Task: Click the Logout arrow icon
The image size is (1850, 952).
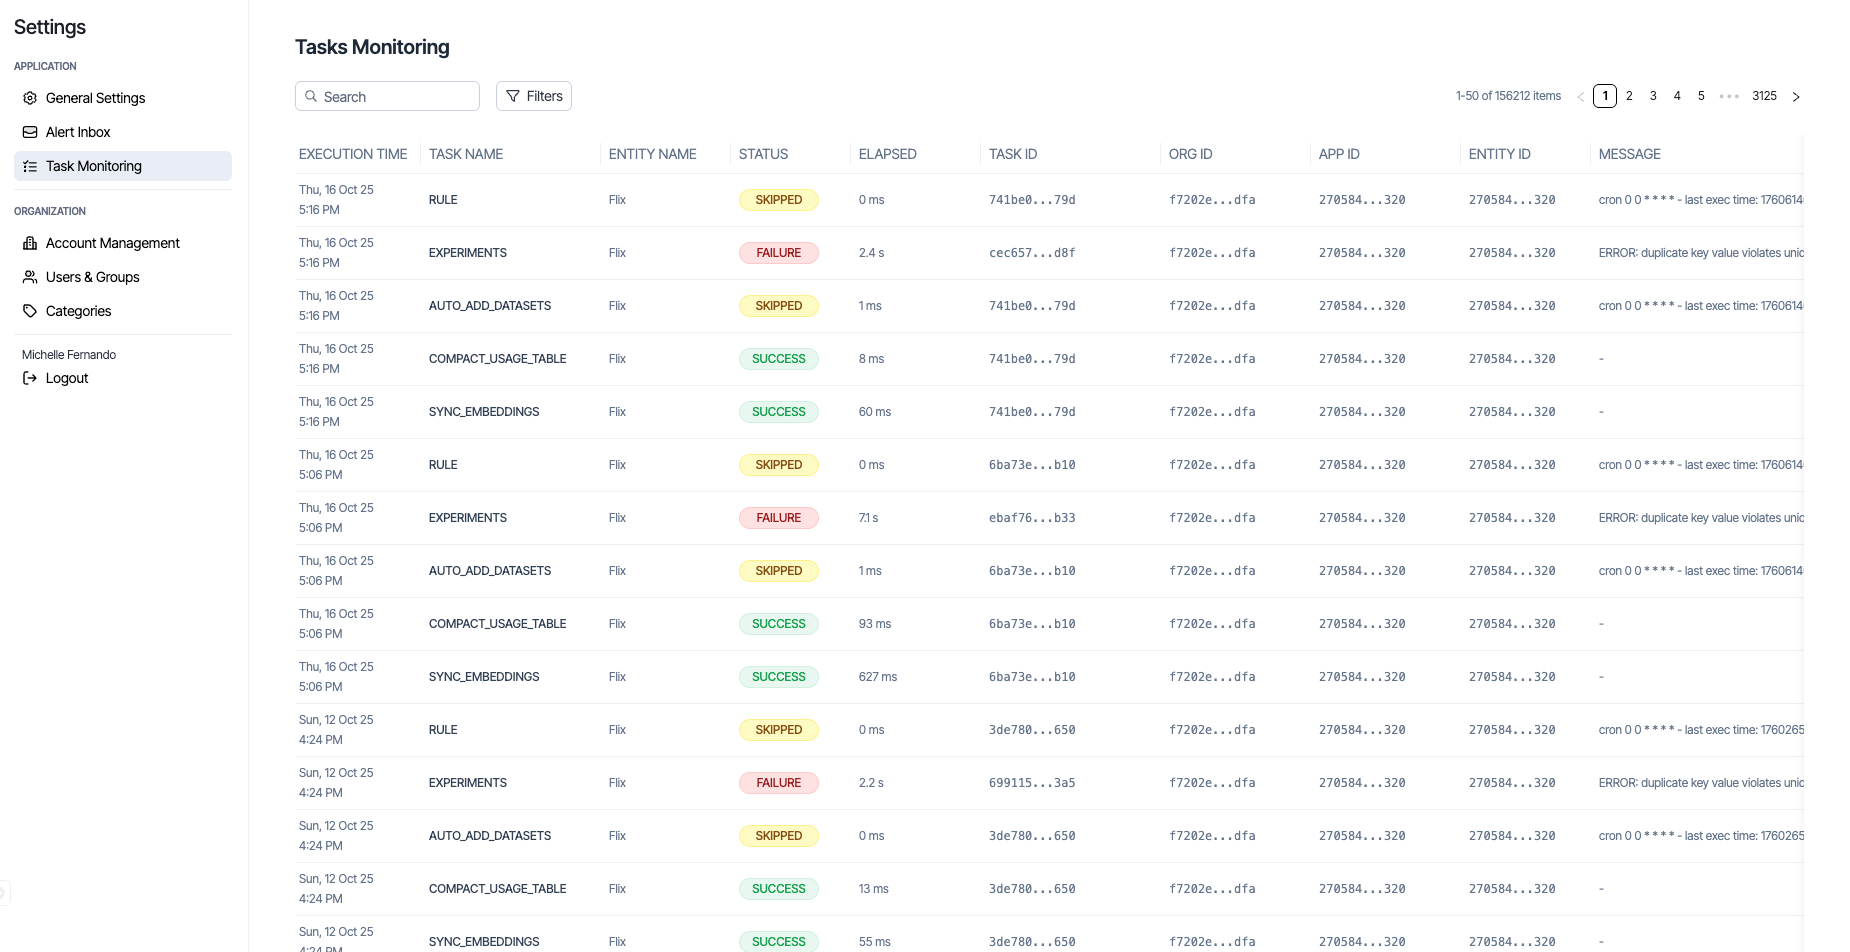Action: tap(30, 378)
